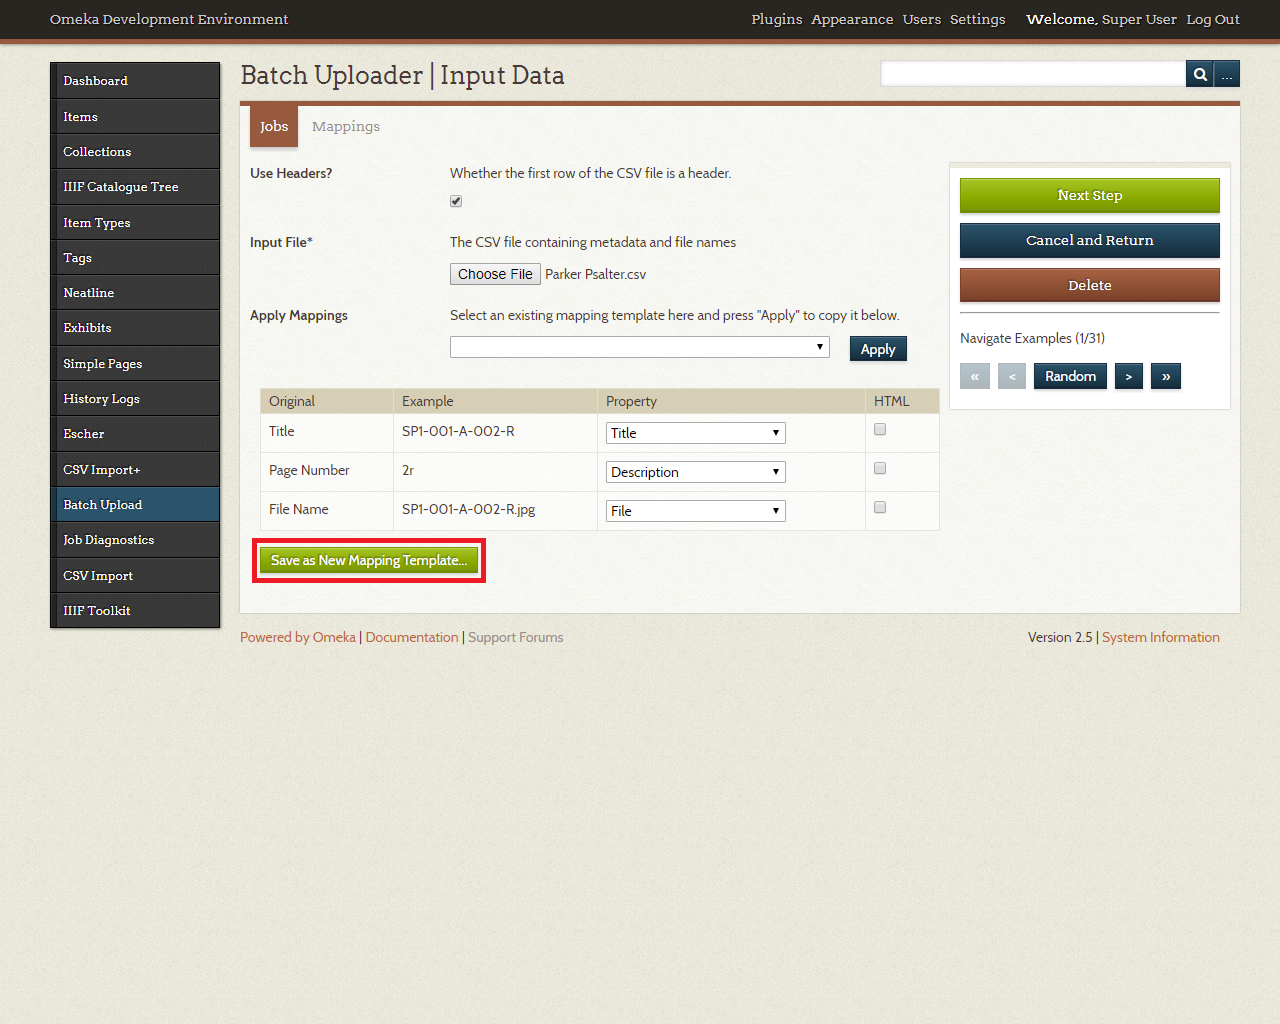Image resolution: width=1280 pixels, height=1024 pixels.
Task: Click into the search input field
Action: coord(1032,74)
